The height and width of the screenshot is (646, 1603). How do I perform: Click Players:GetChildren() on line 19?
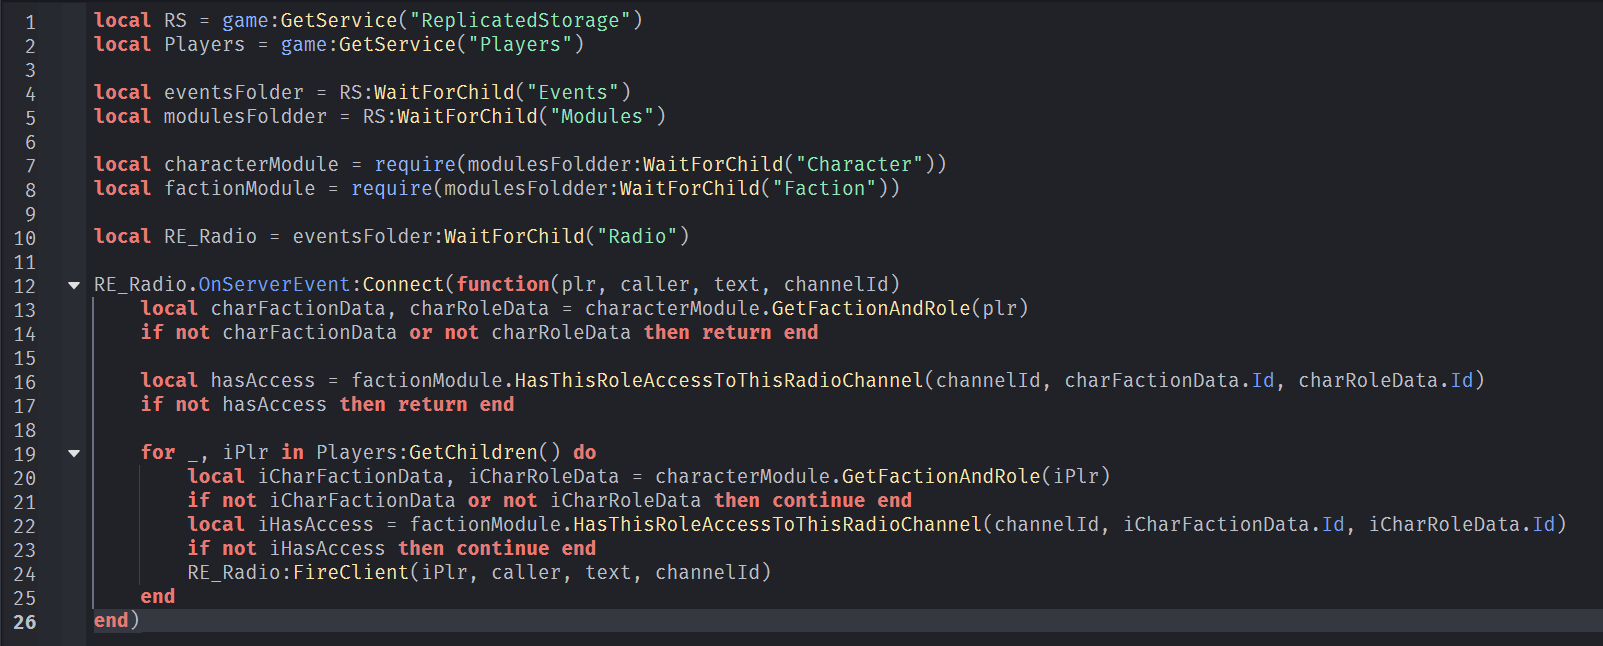[x=439, y=452]
